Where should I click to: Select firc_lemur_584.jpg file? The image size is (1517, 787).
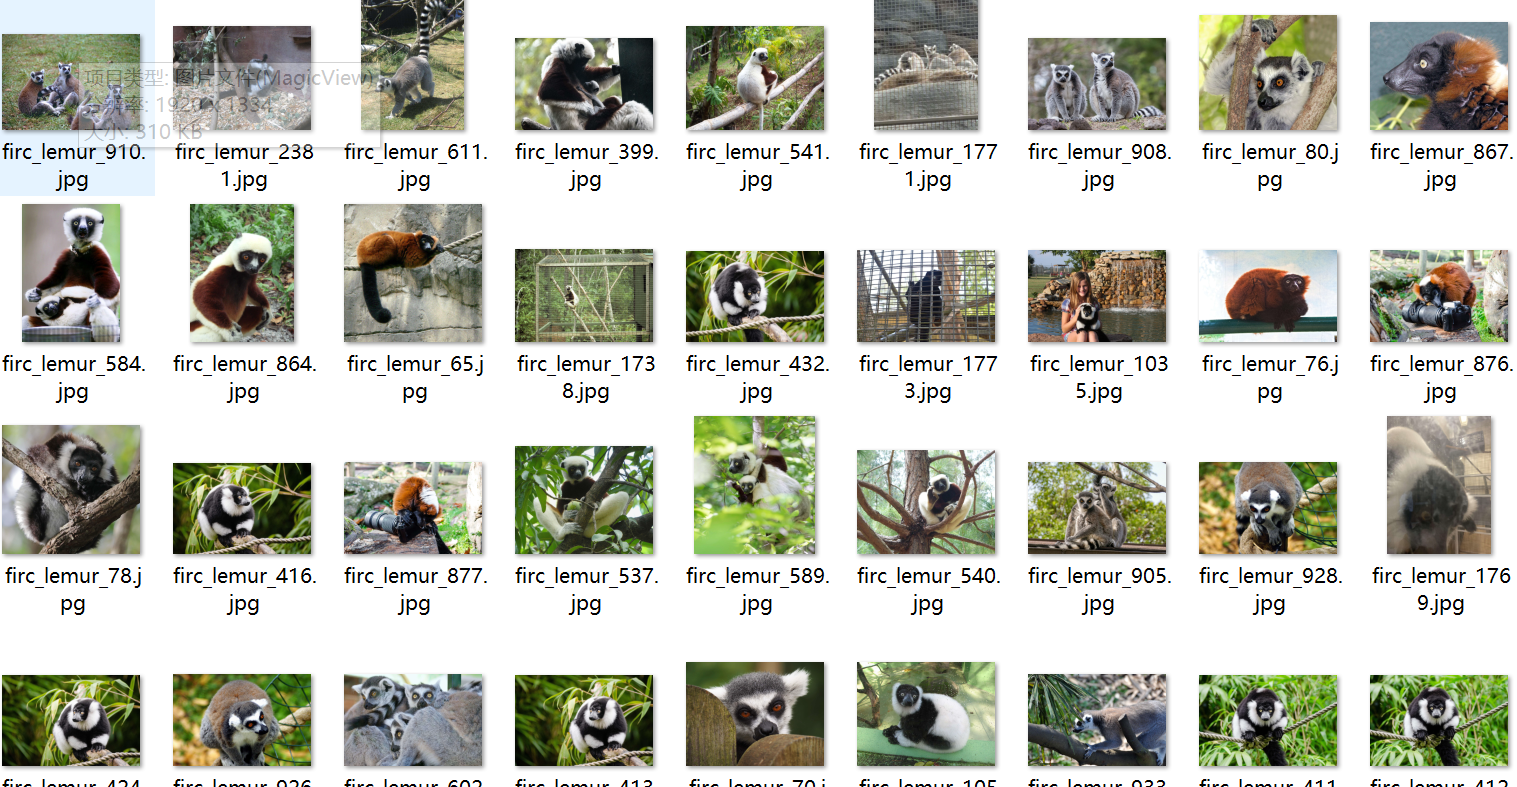[71, 273]
